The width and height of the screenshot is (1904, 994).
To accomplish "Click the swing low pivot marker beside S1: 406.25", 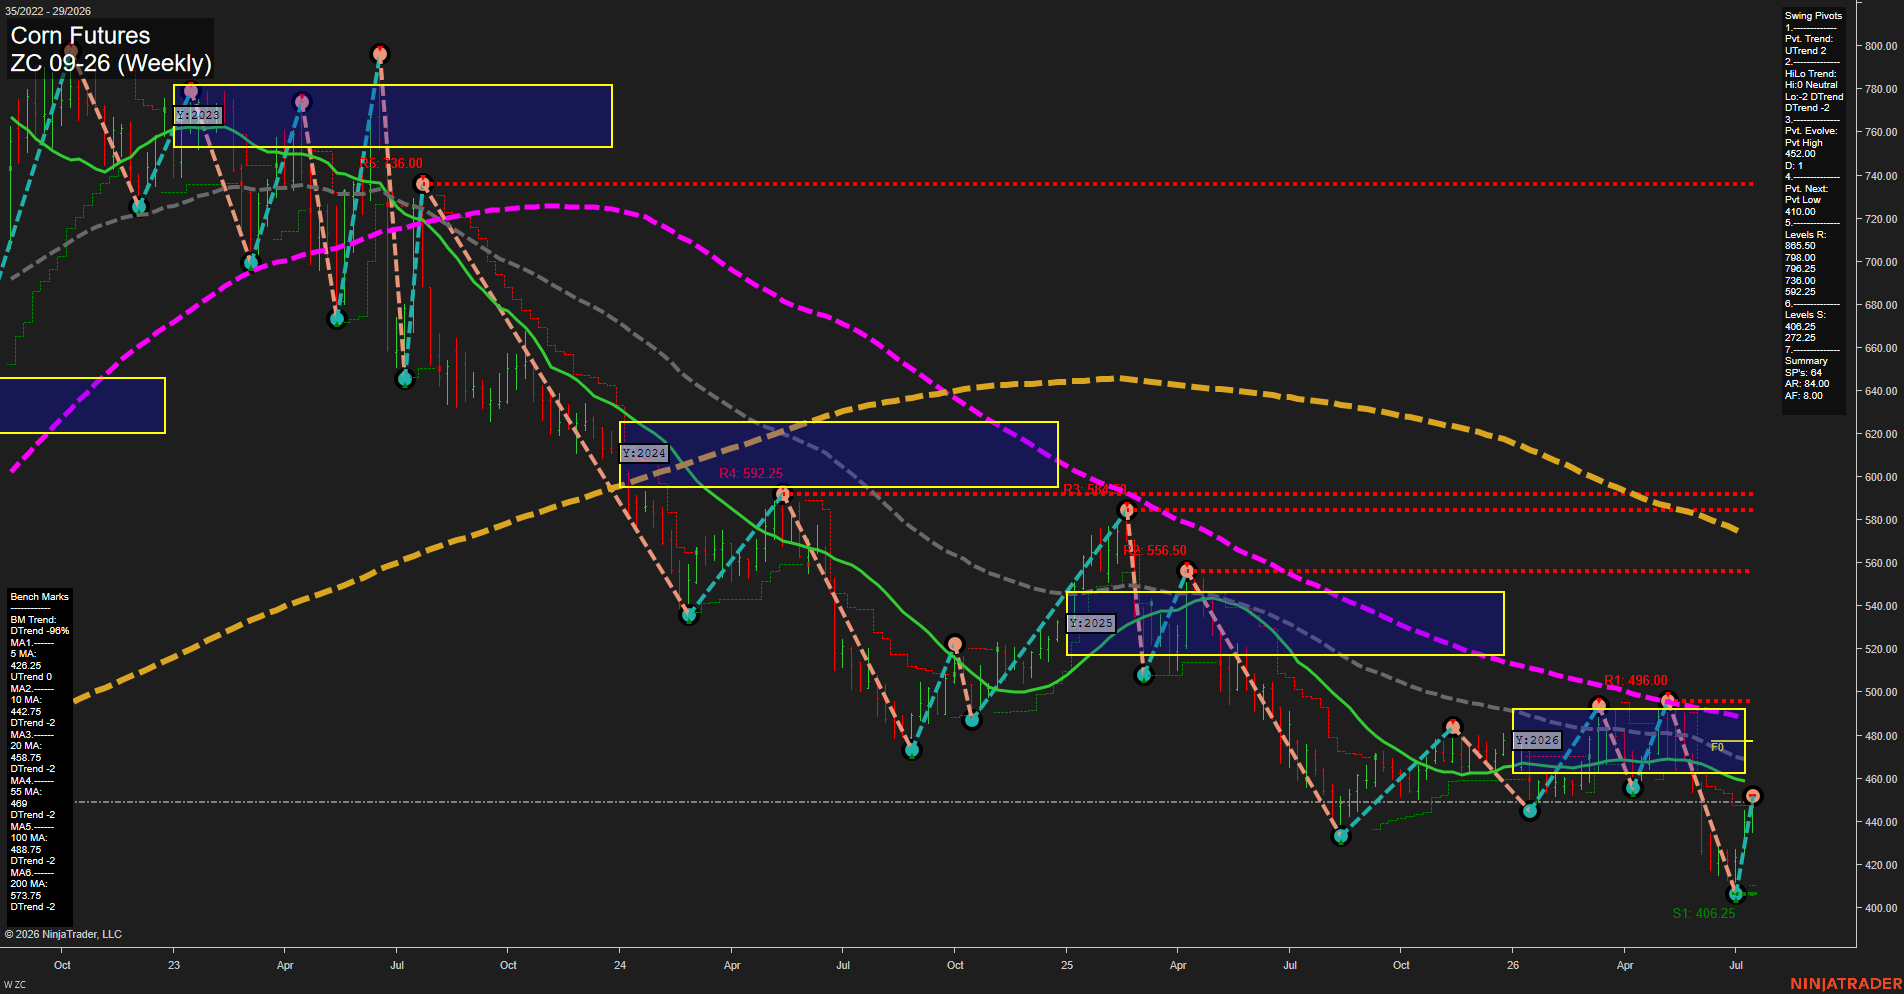I will tap(1736, 894).
